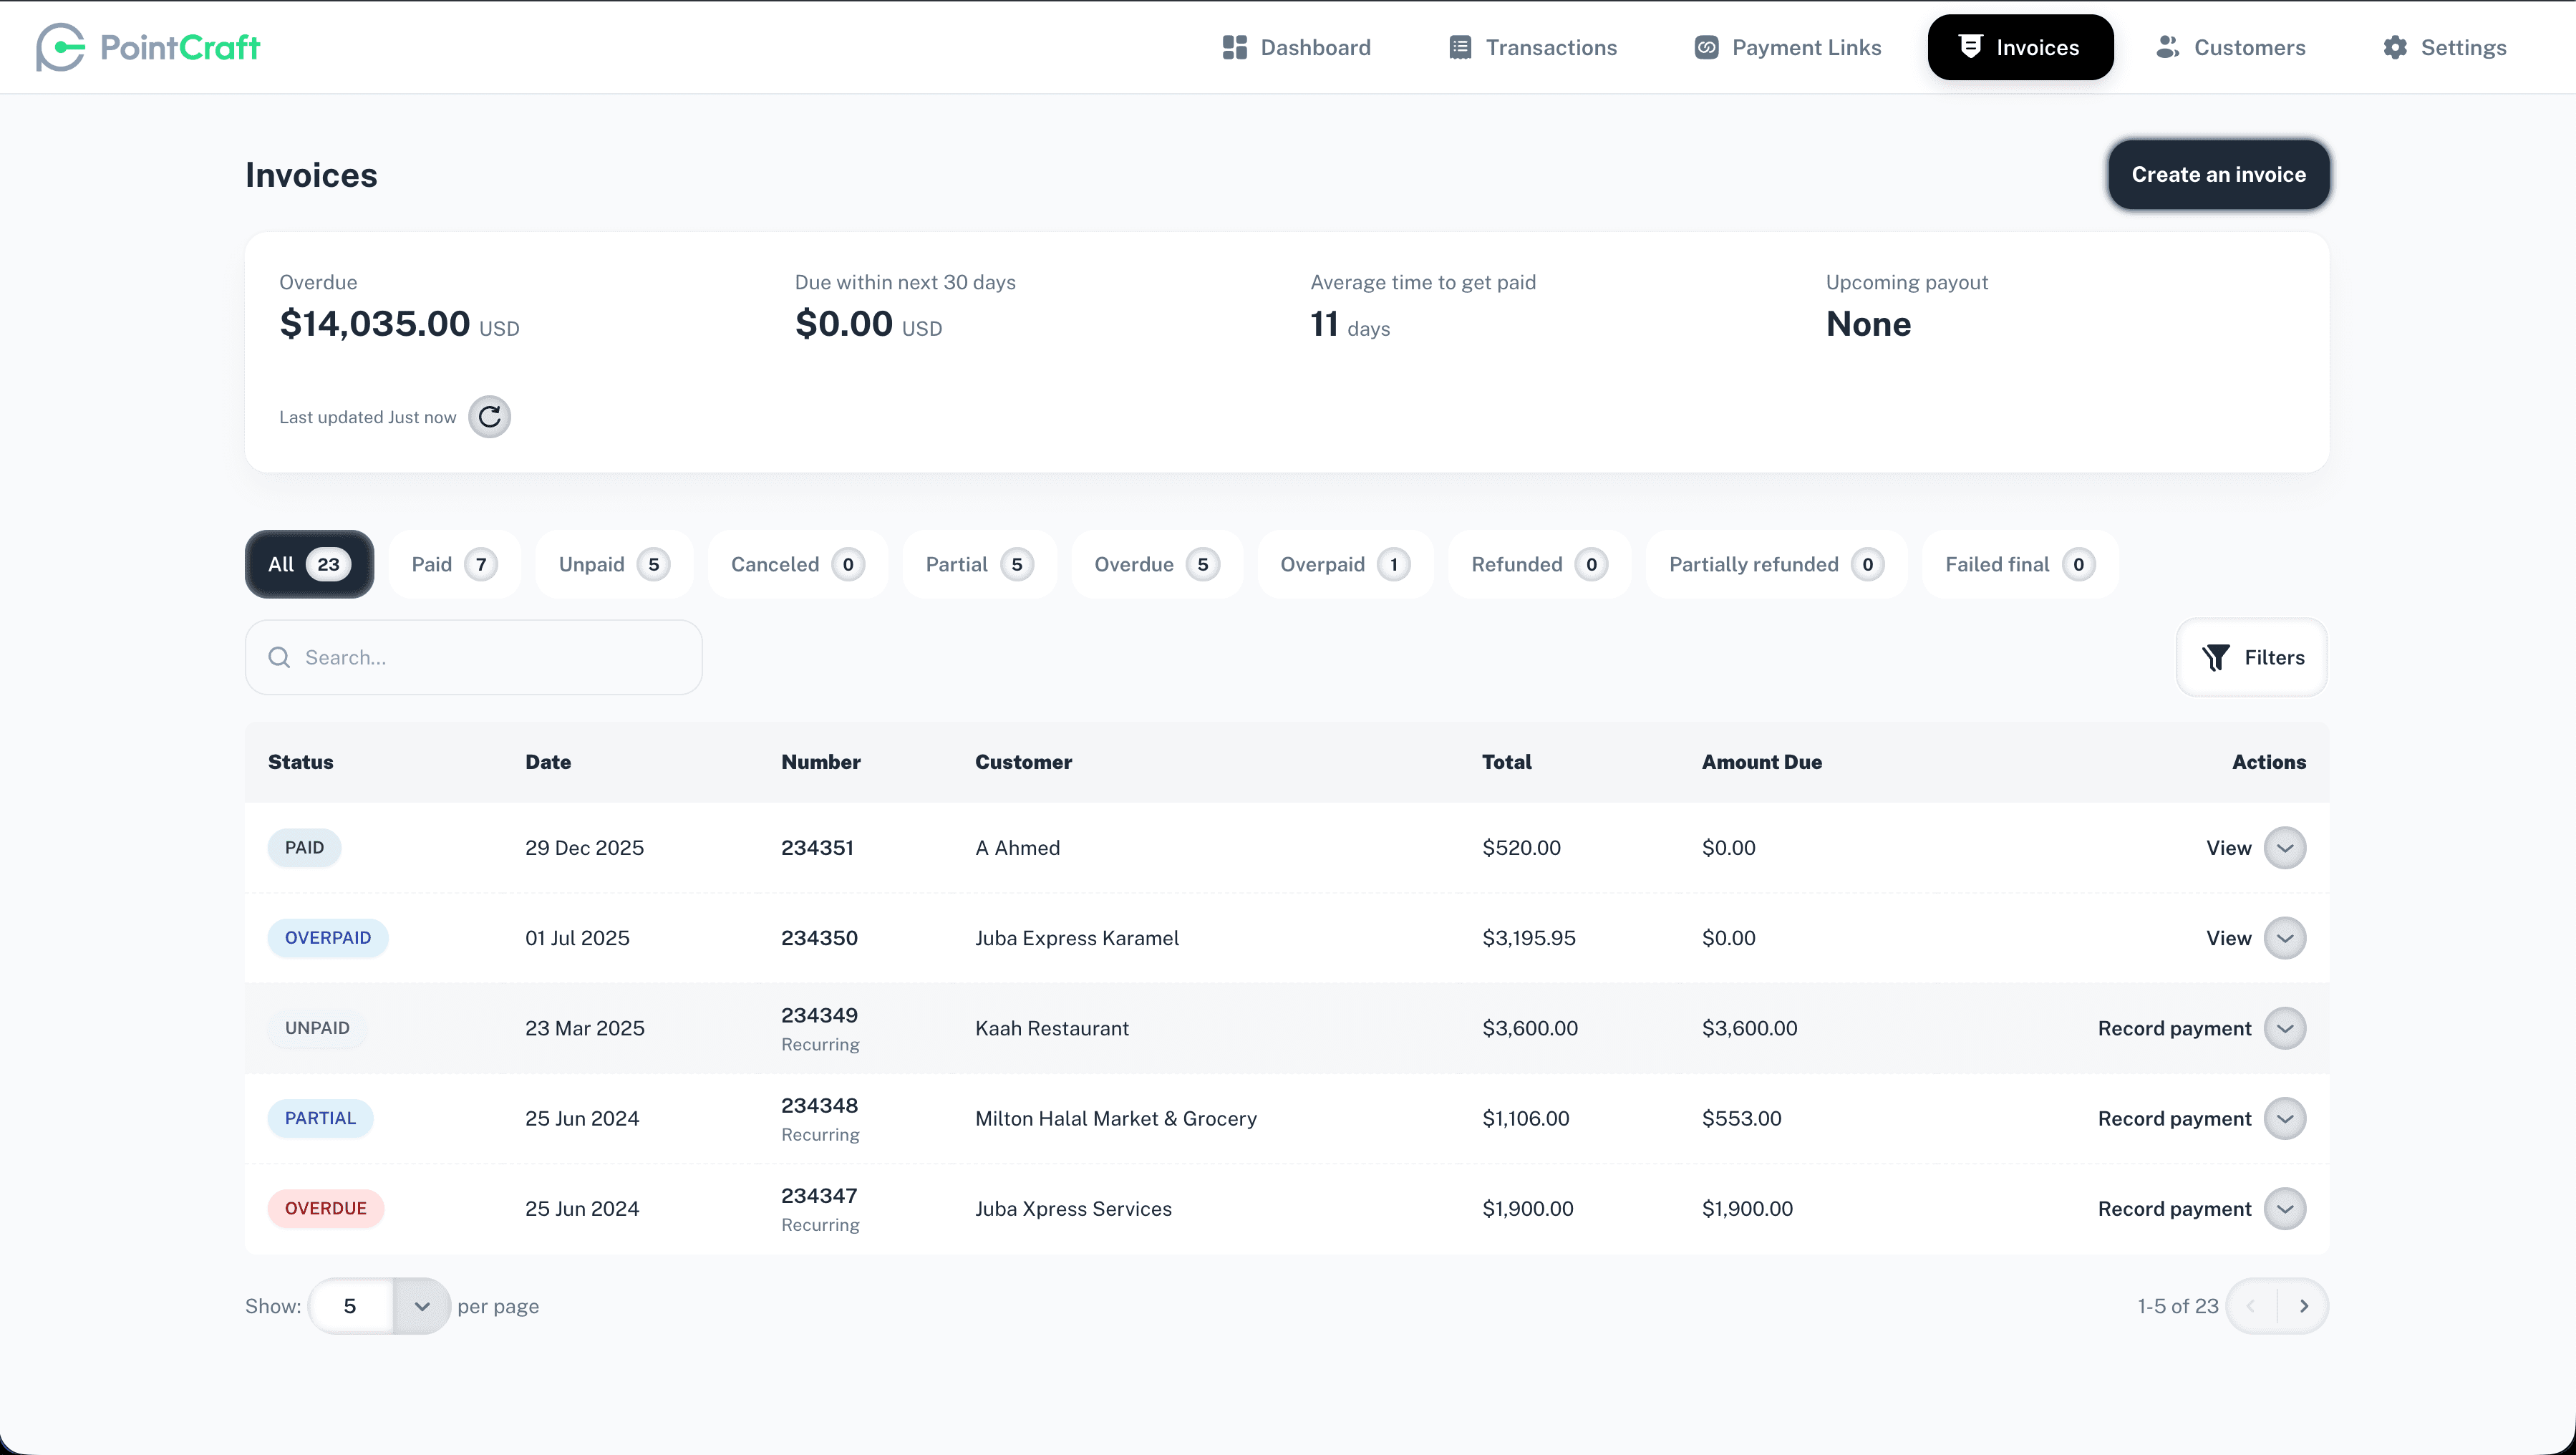
Task: Select the All 23 filter tab
Action: tap(309, 564)
